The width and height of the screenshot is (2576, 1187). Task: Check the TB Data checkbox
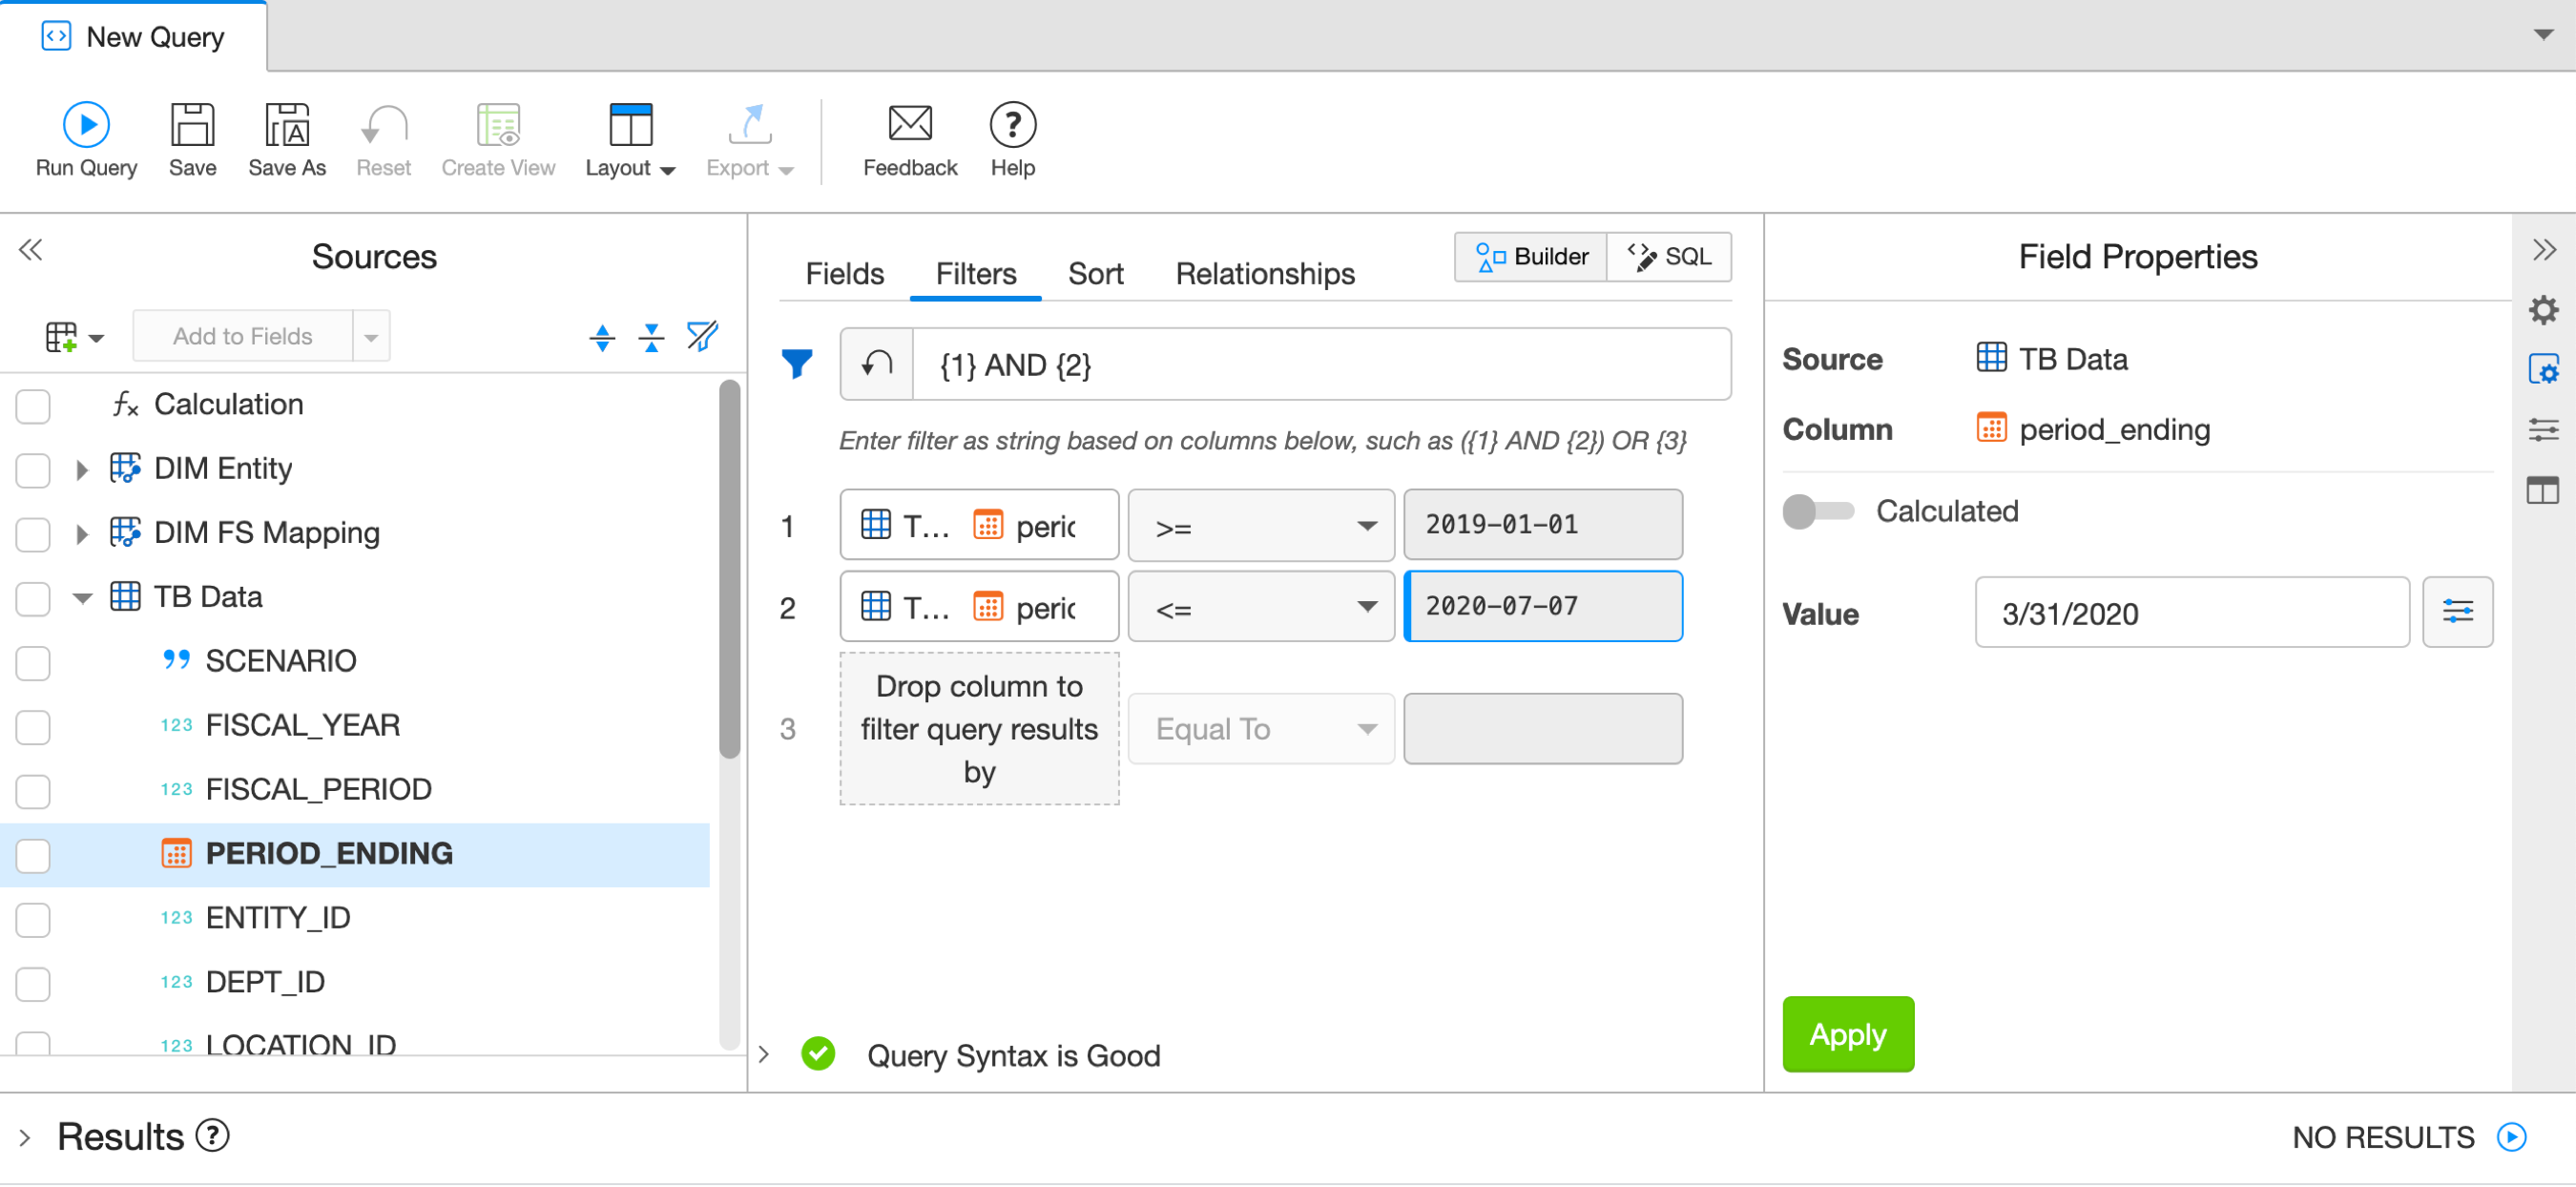point(33,598)
